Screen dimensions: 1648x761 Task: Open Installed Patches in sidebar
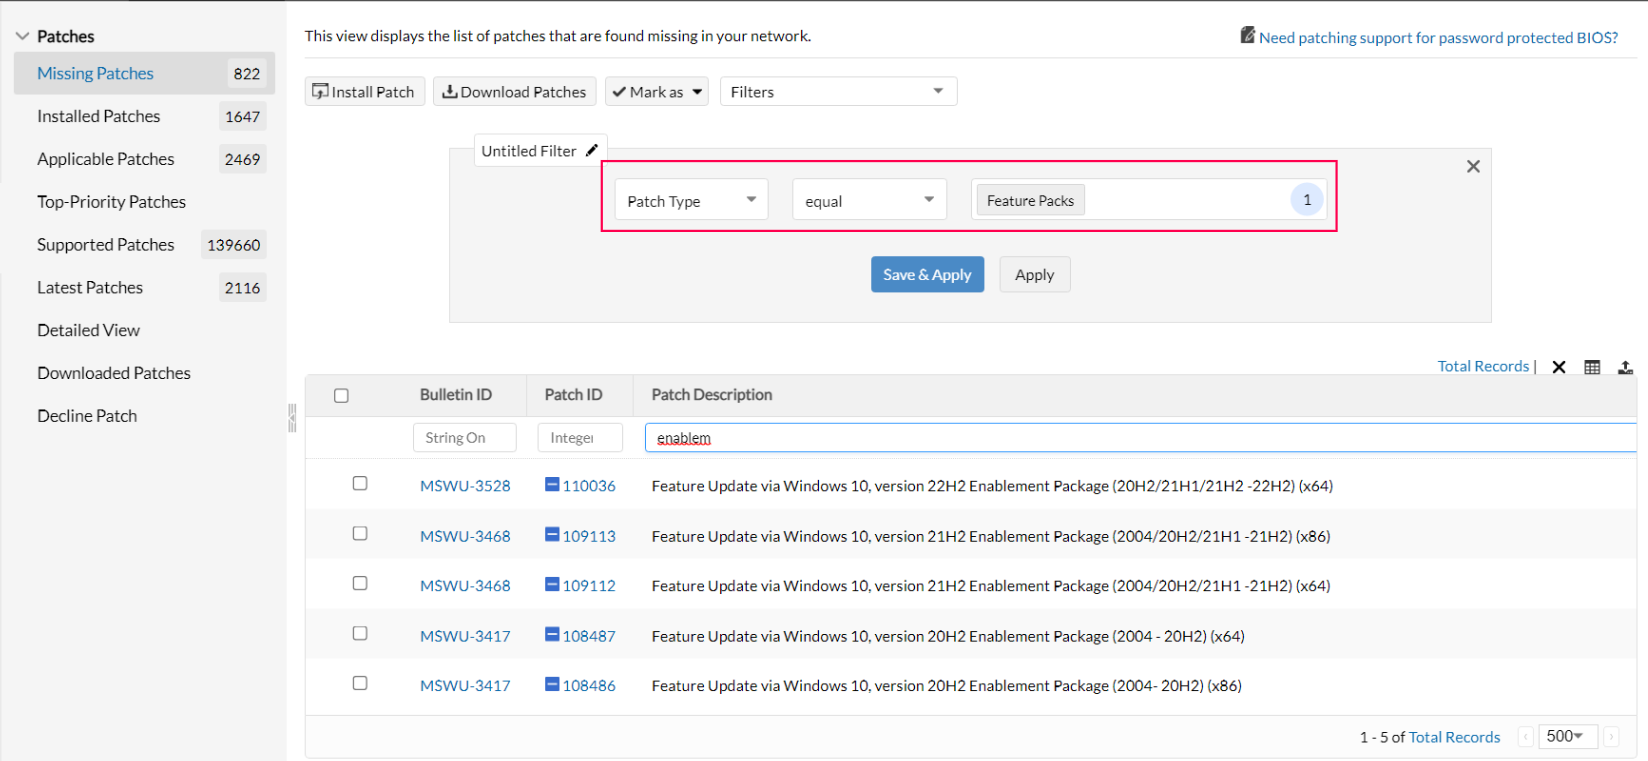point(99,116)
